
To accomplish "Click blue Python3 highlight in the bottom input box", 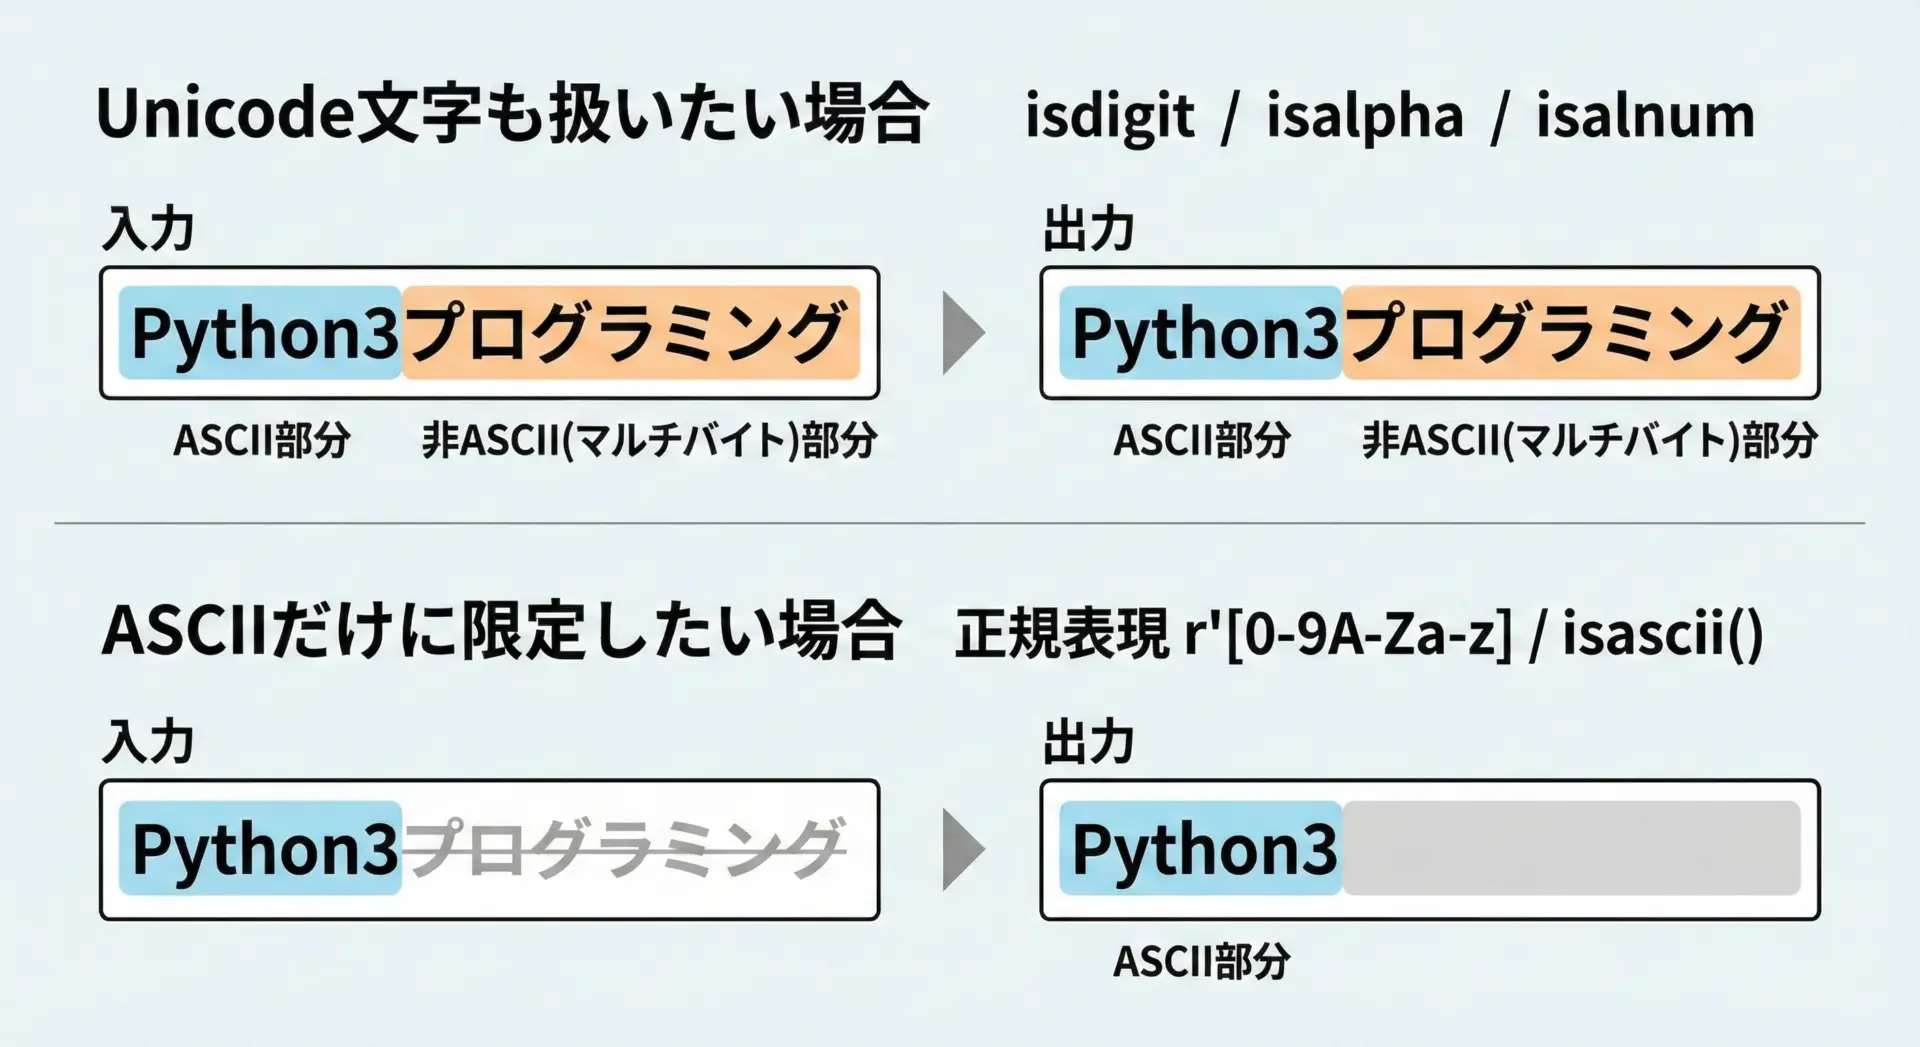I will [262, 849].
